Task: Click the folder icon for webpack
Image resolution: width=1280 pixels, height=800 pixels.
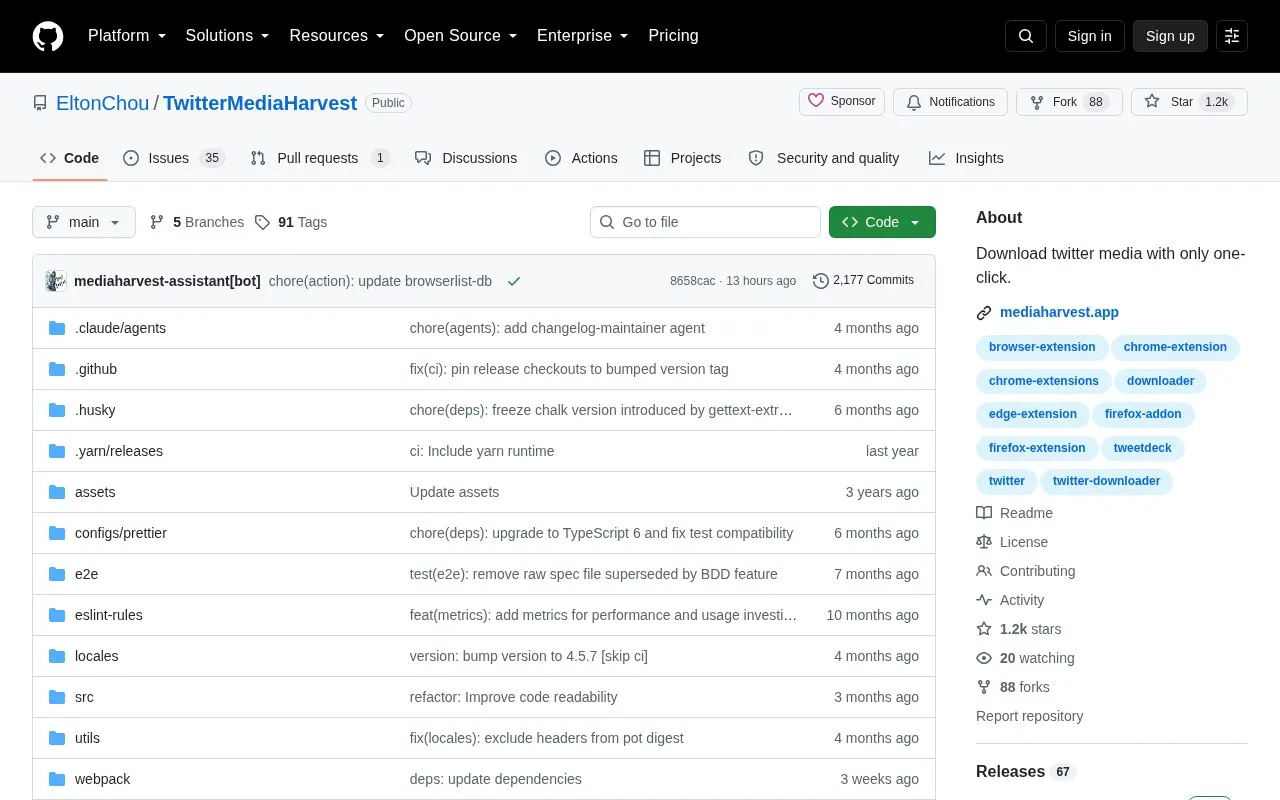Action: tap(57, 779)
